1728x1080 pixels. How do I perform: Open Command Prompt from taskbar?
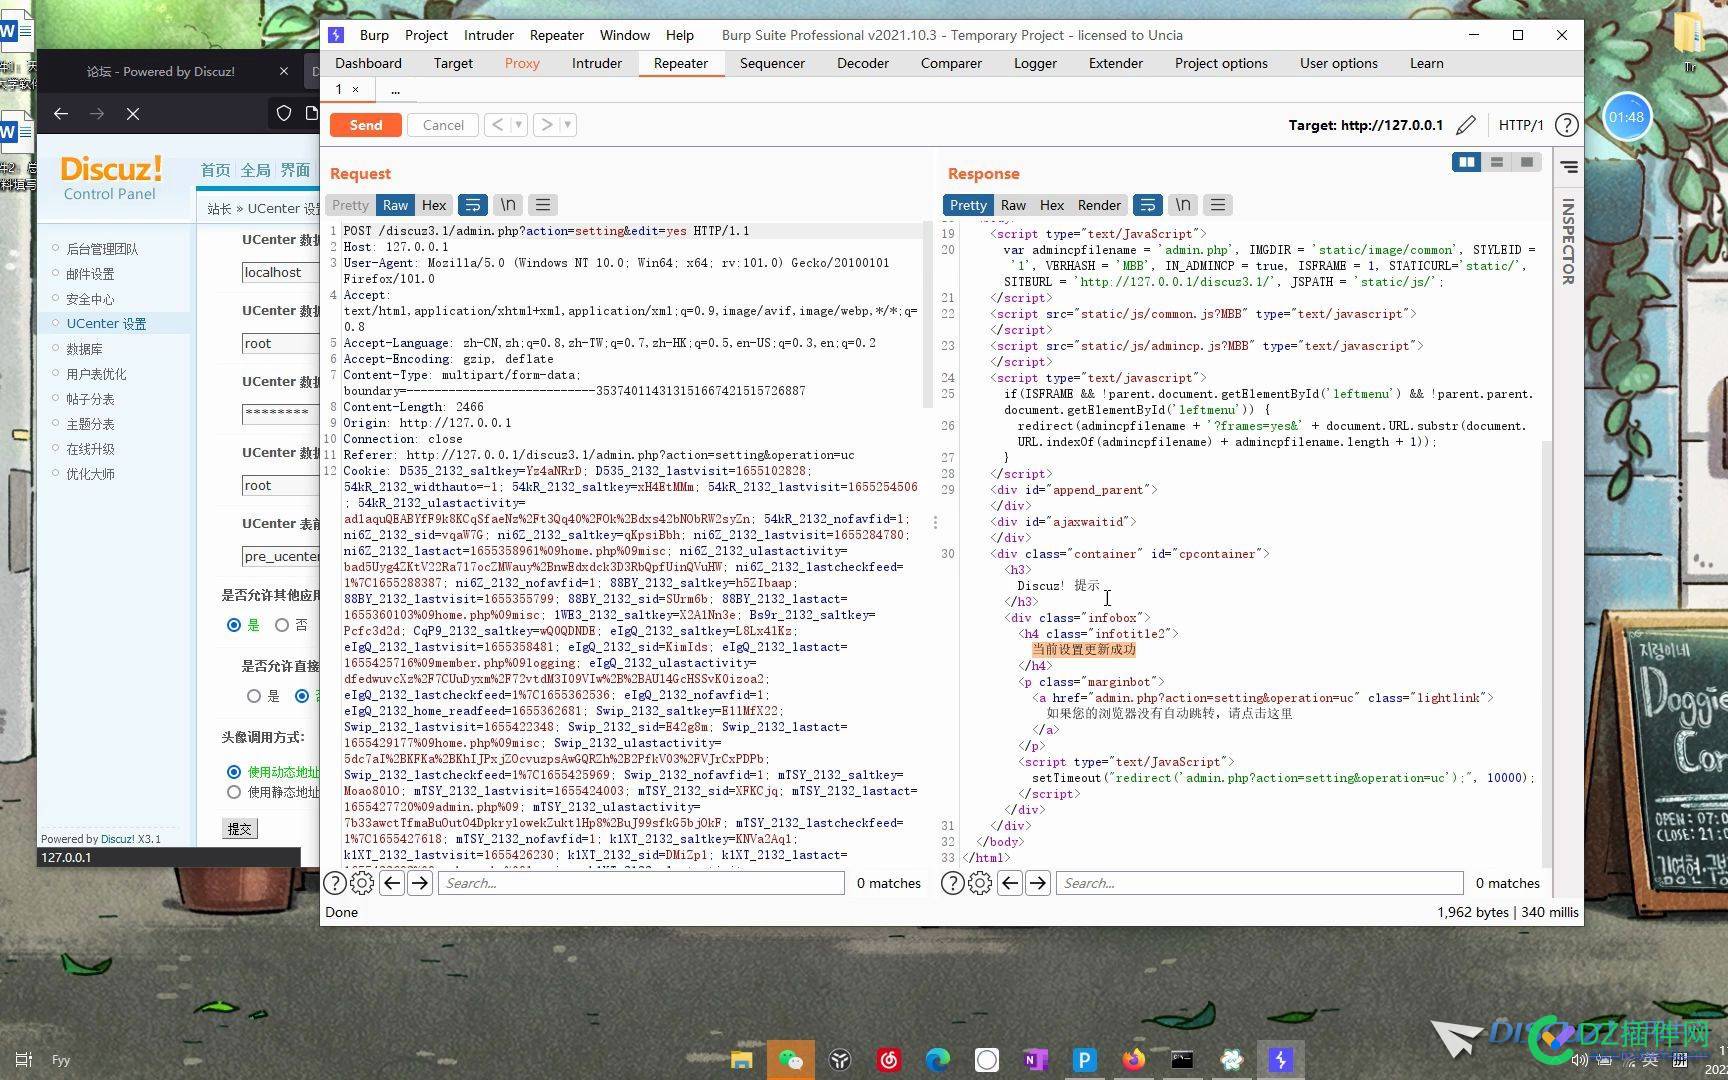click(1182, 1059)
